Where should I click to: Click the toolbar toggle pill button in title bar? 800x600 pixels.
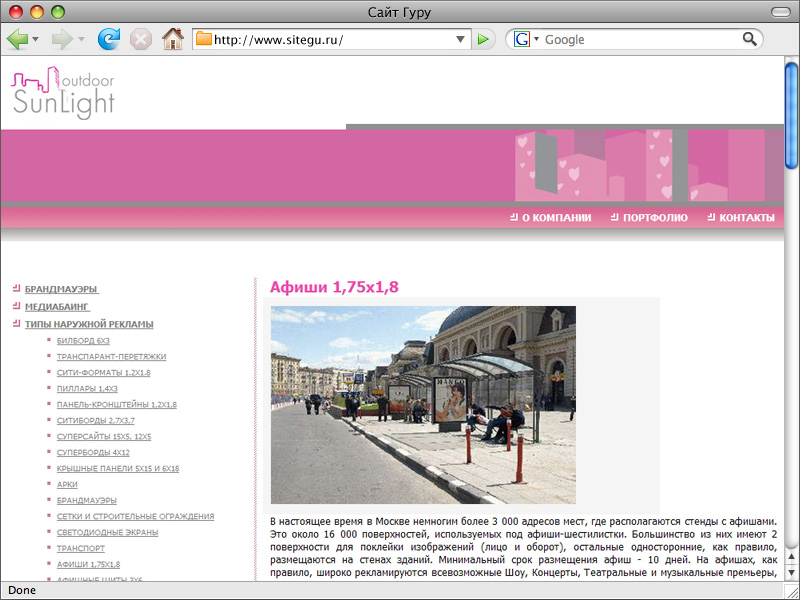[x=781, y=12]
